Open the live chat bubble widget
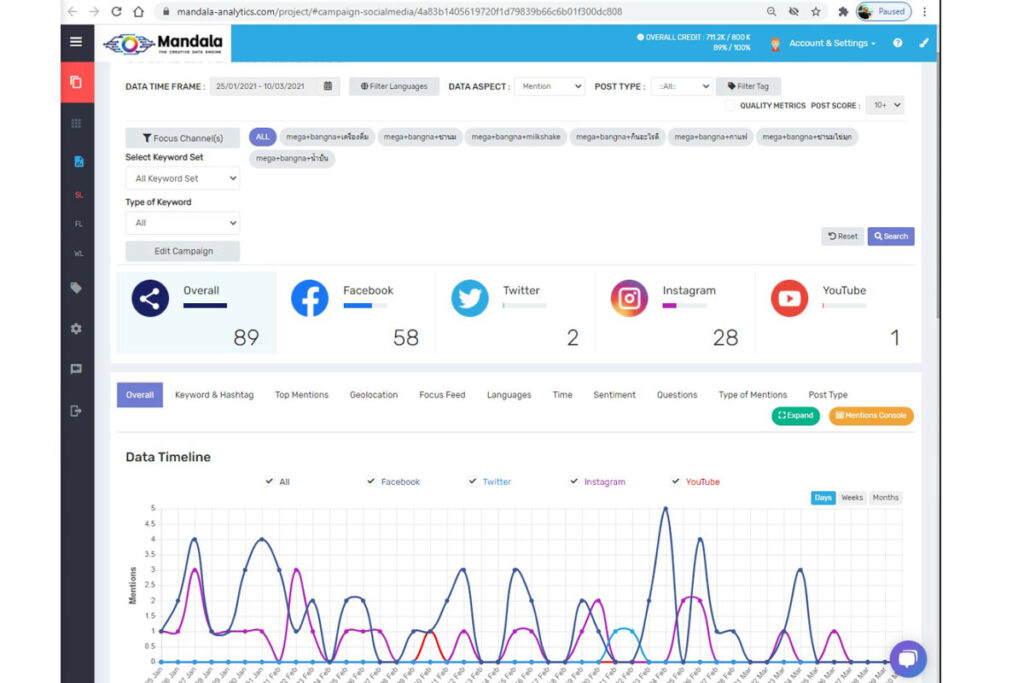The image size is (1024, 683). tap(908, 658)
